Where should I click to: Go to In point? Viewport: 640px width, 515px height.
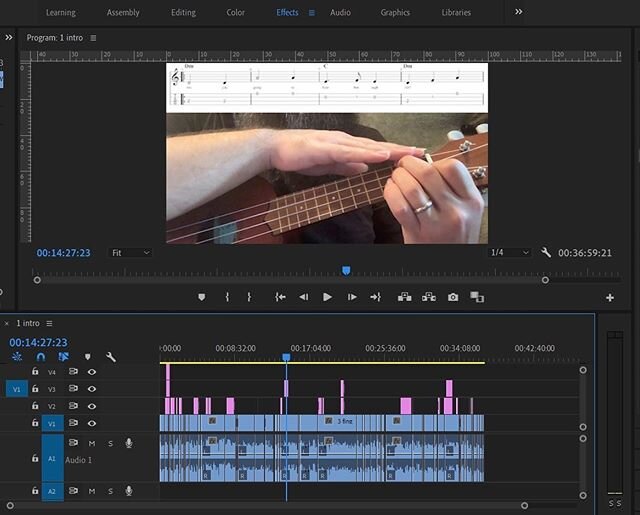pyautogui.click(x=280, y=297)
